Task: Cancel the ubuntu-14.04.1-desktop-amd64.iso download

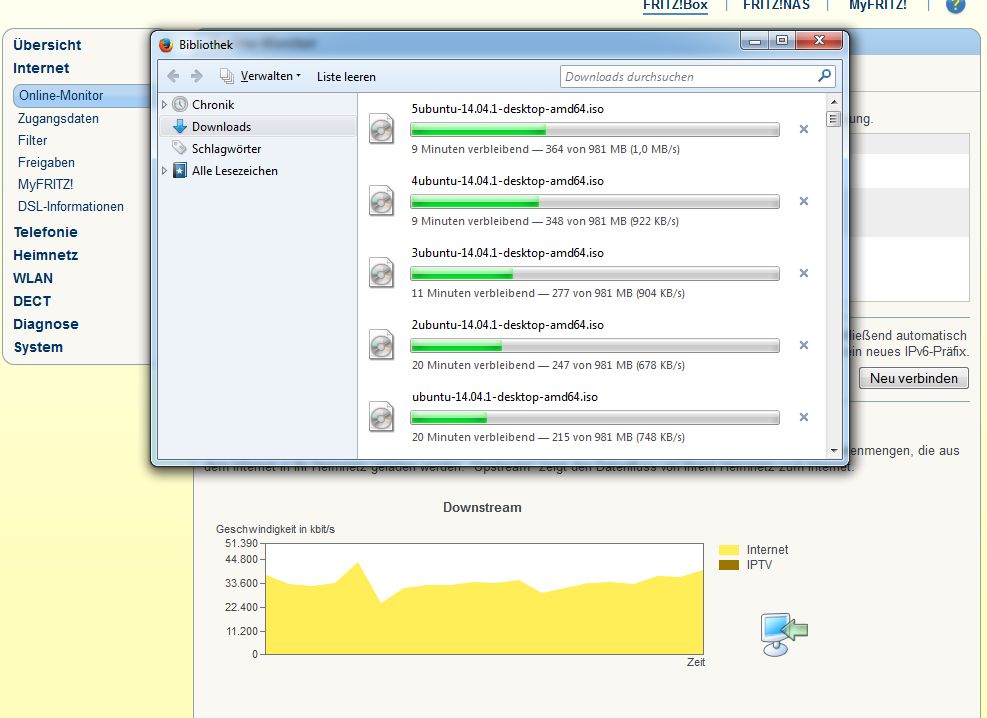Action: 804,417
